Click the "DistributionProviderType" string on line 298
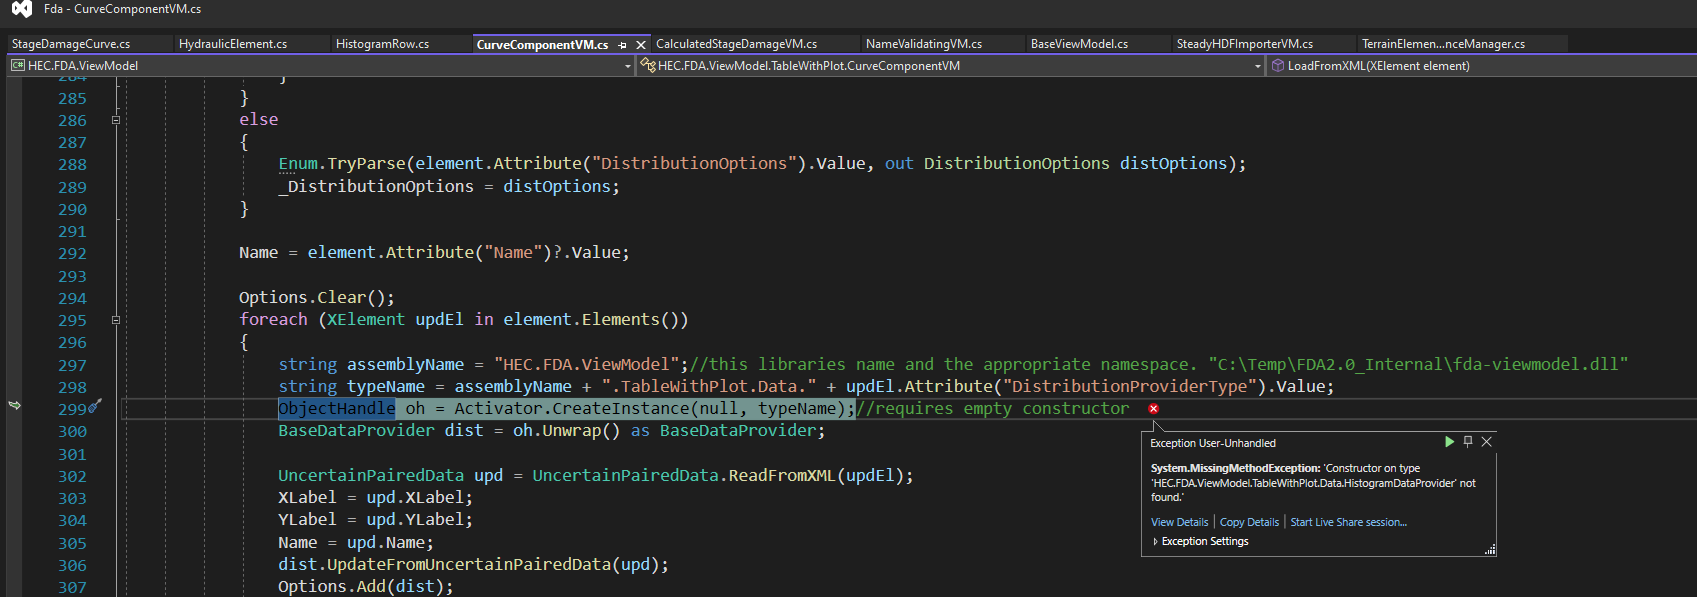Image resolution: width=1697 pixels, height=597 pixels. (1130, 386)
